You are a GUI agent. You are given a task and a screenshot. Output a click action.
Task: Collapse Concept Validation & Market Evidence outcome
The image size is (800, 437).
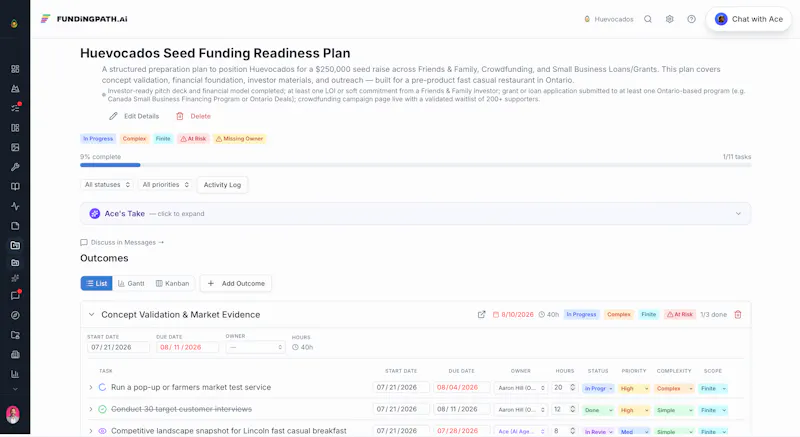[x=91, y=315]
